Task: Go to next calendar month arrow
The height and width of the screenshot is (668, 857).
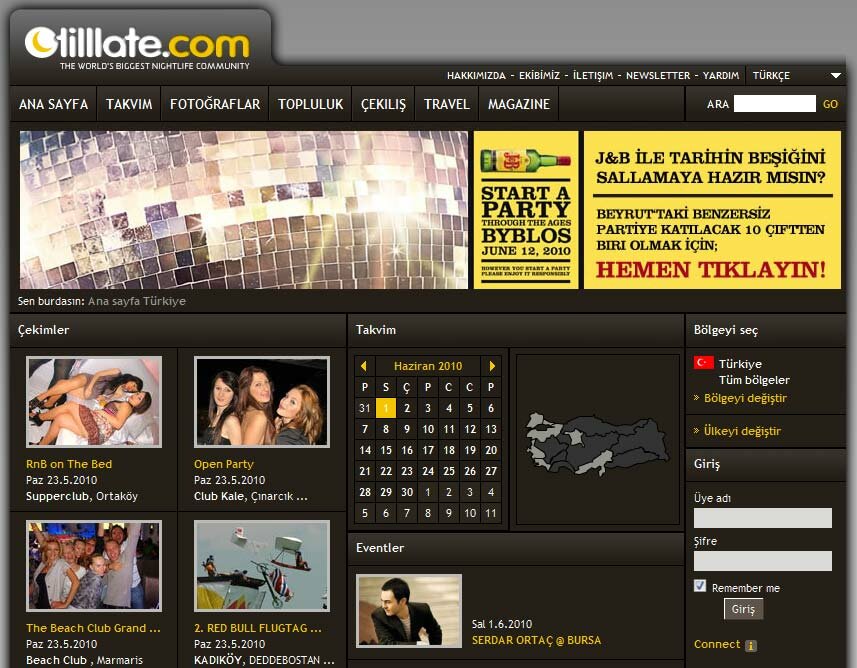Action: click(x=491, y=366)
